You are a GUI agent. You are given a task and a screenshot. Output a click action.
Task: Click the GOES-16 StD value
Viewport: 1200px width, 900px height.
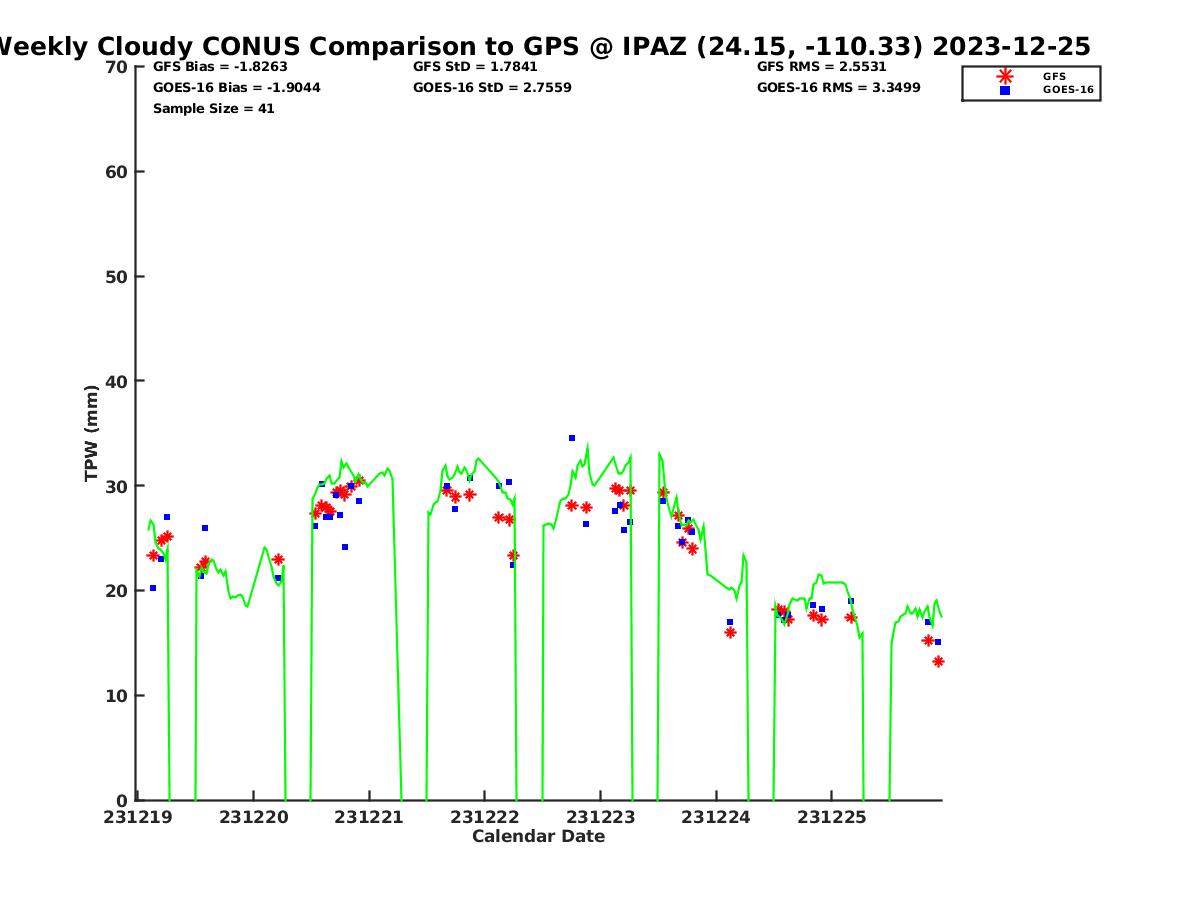click(492, 88)
